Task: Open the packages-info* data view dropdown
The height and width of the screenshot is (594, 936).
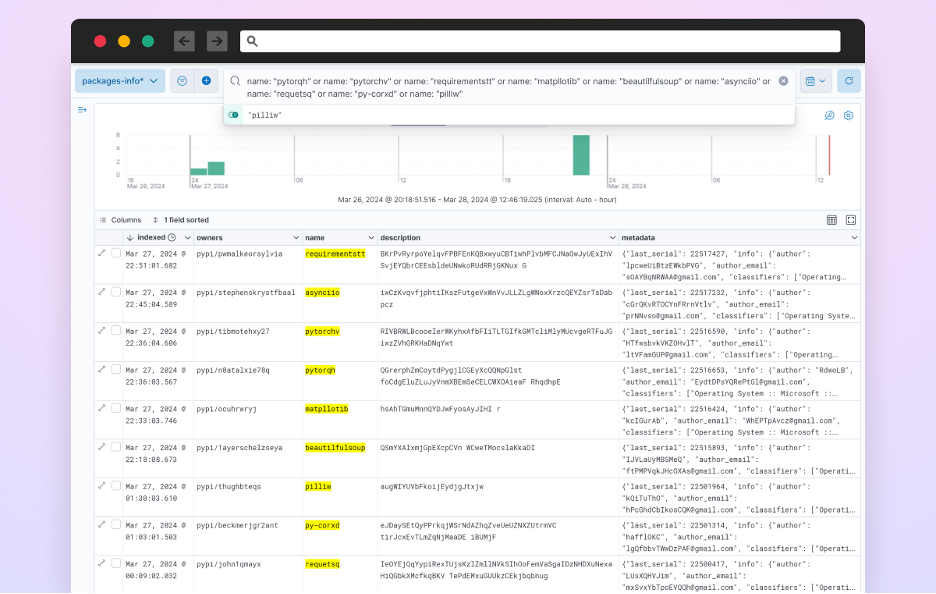Action: pyautogui.click(x=120, y=81)
